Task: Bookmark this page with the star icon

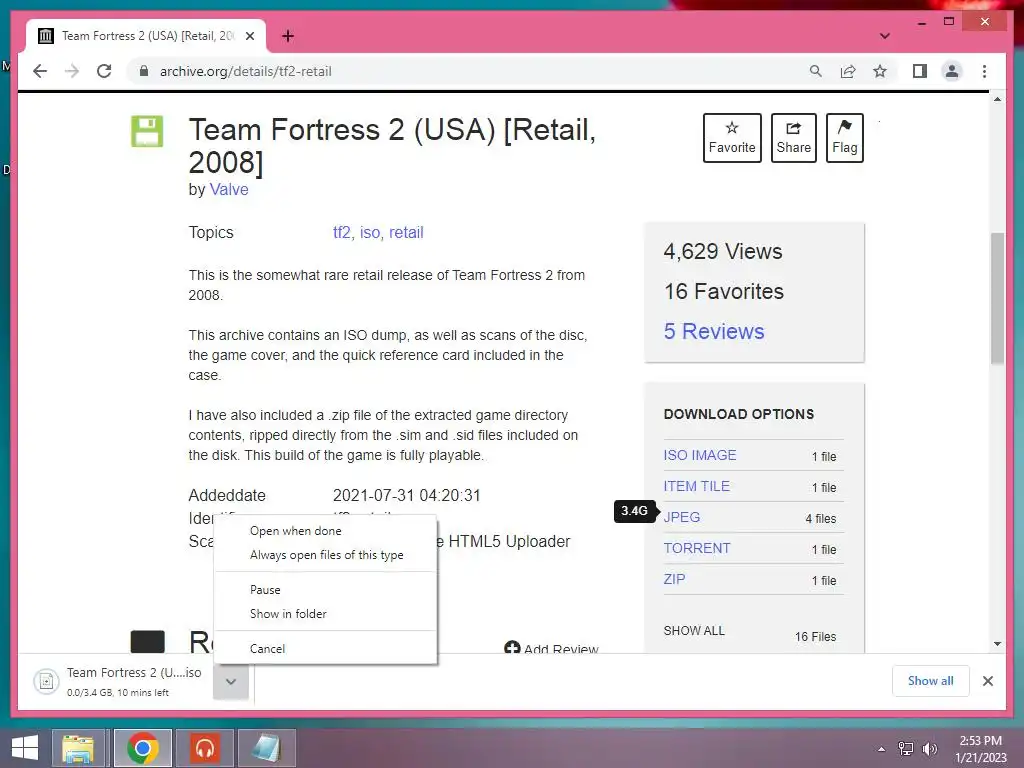Action: coord(880,71)
